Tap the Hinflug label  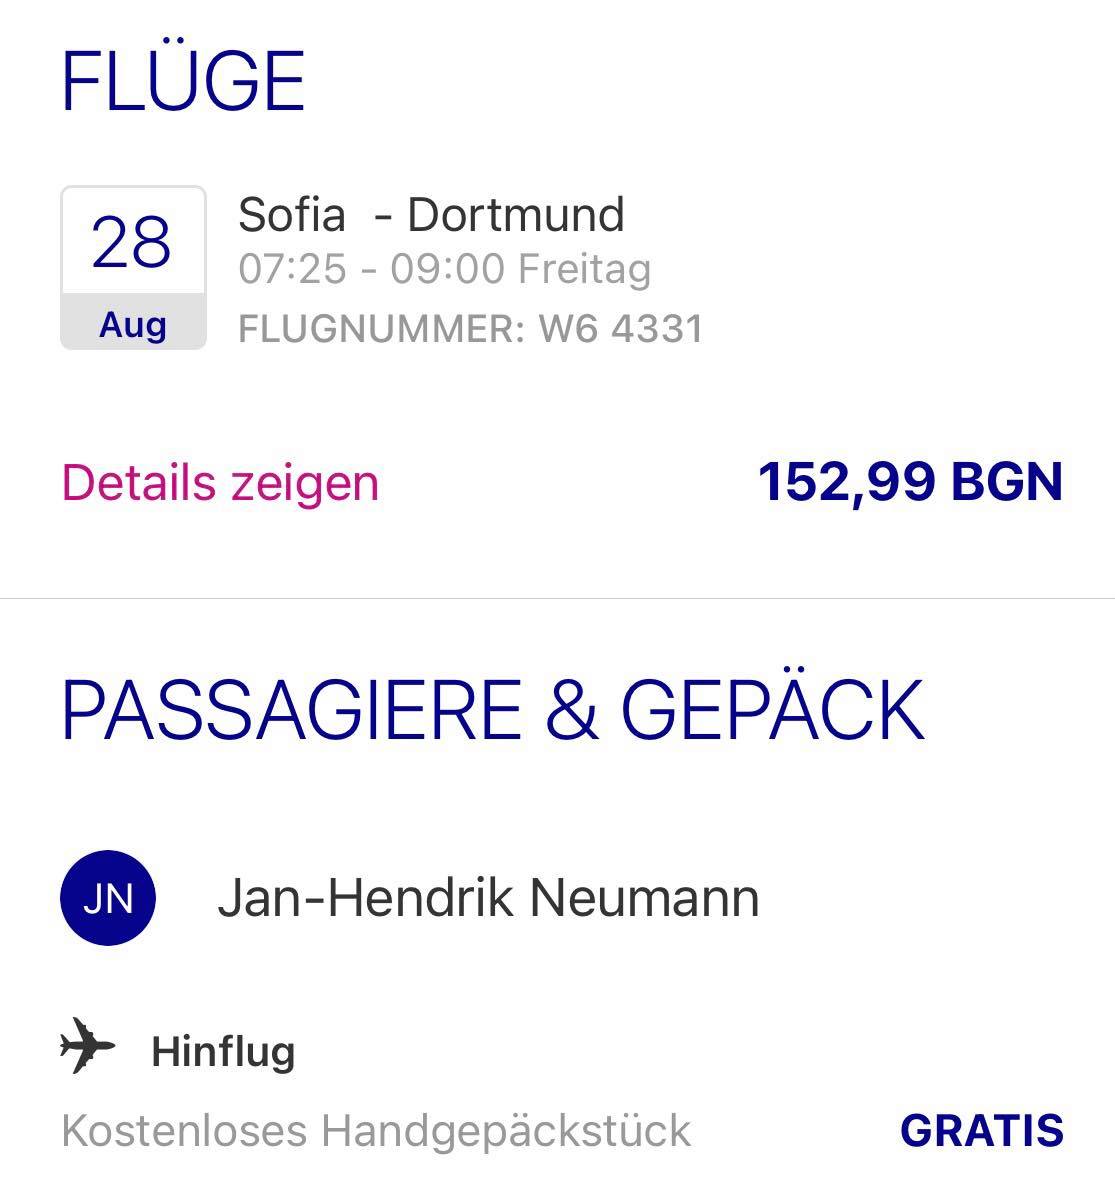coord(223,1052)
